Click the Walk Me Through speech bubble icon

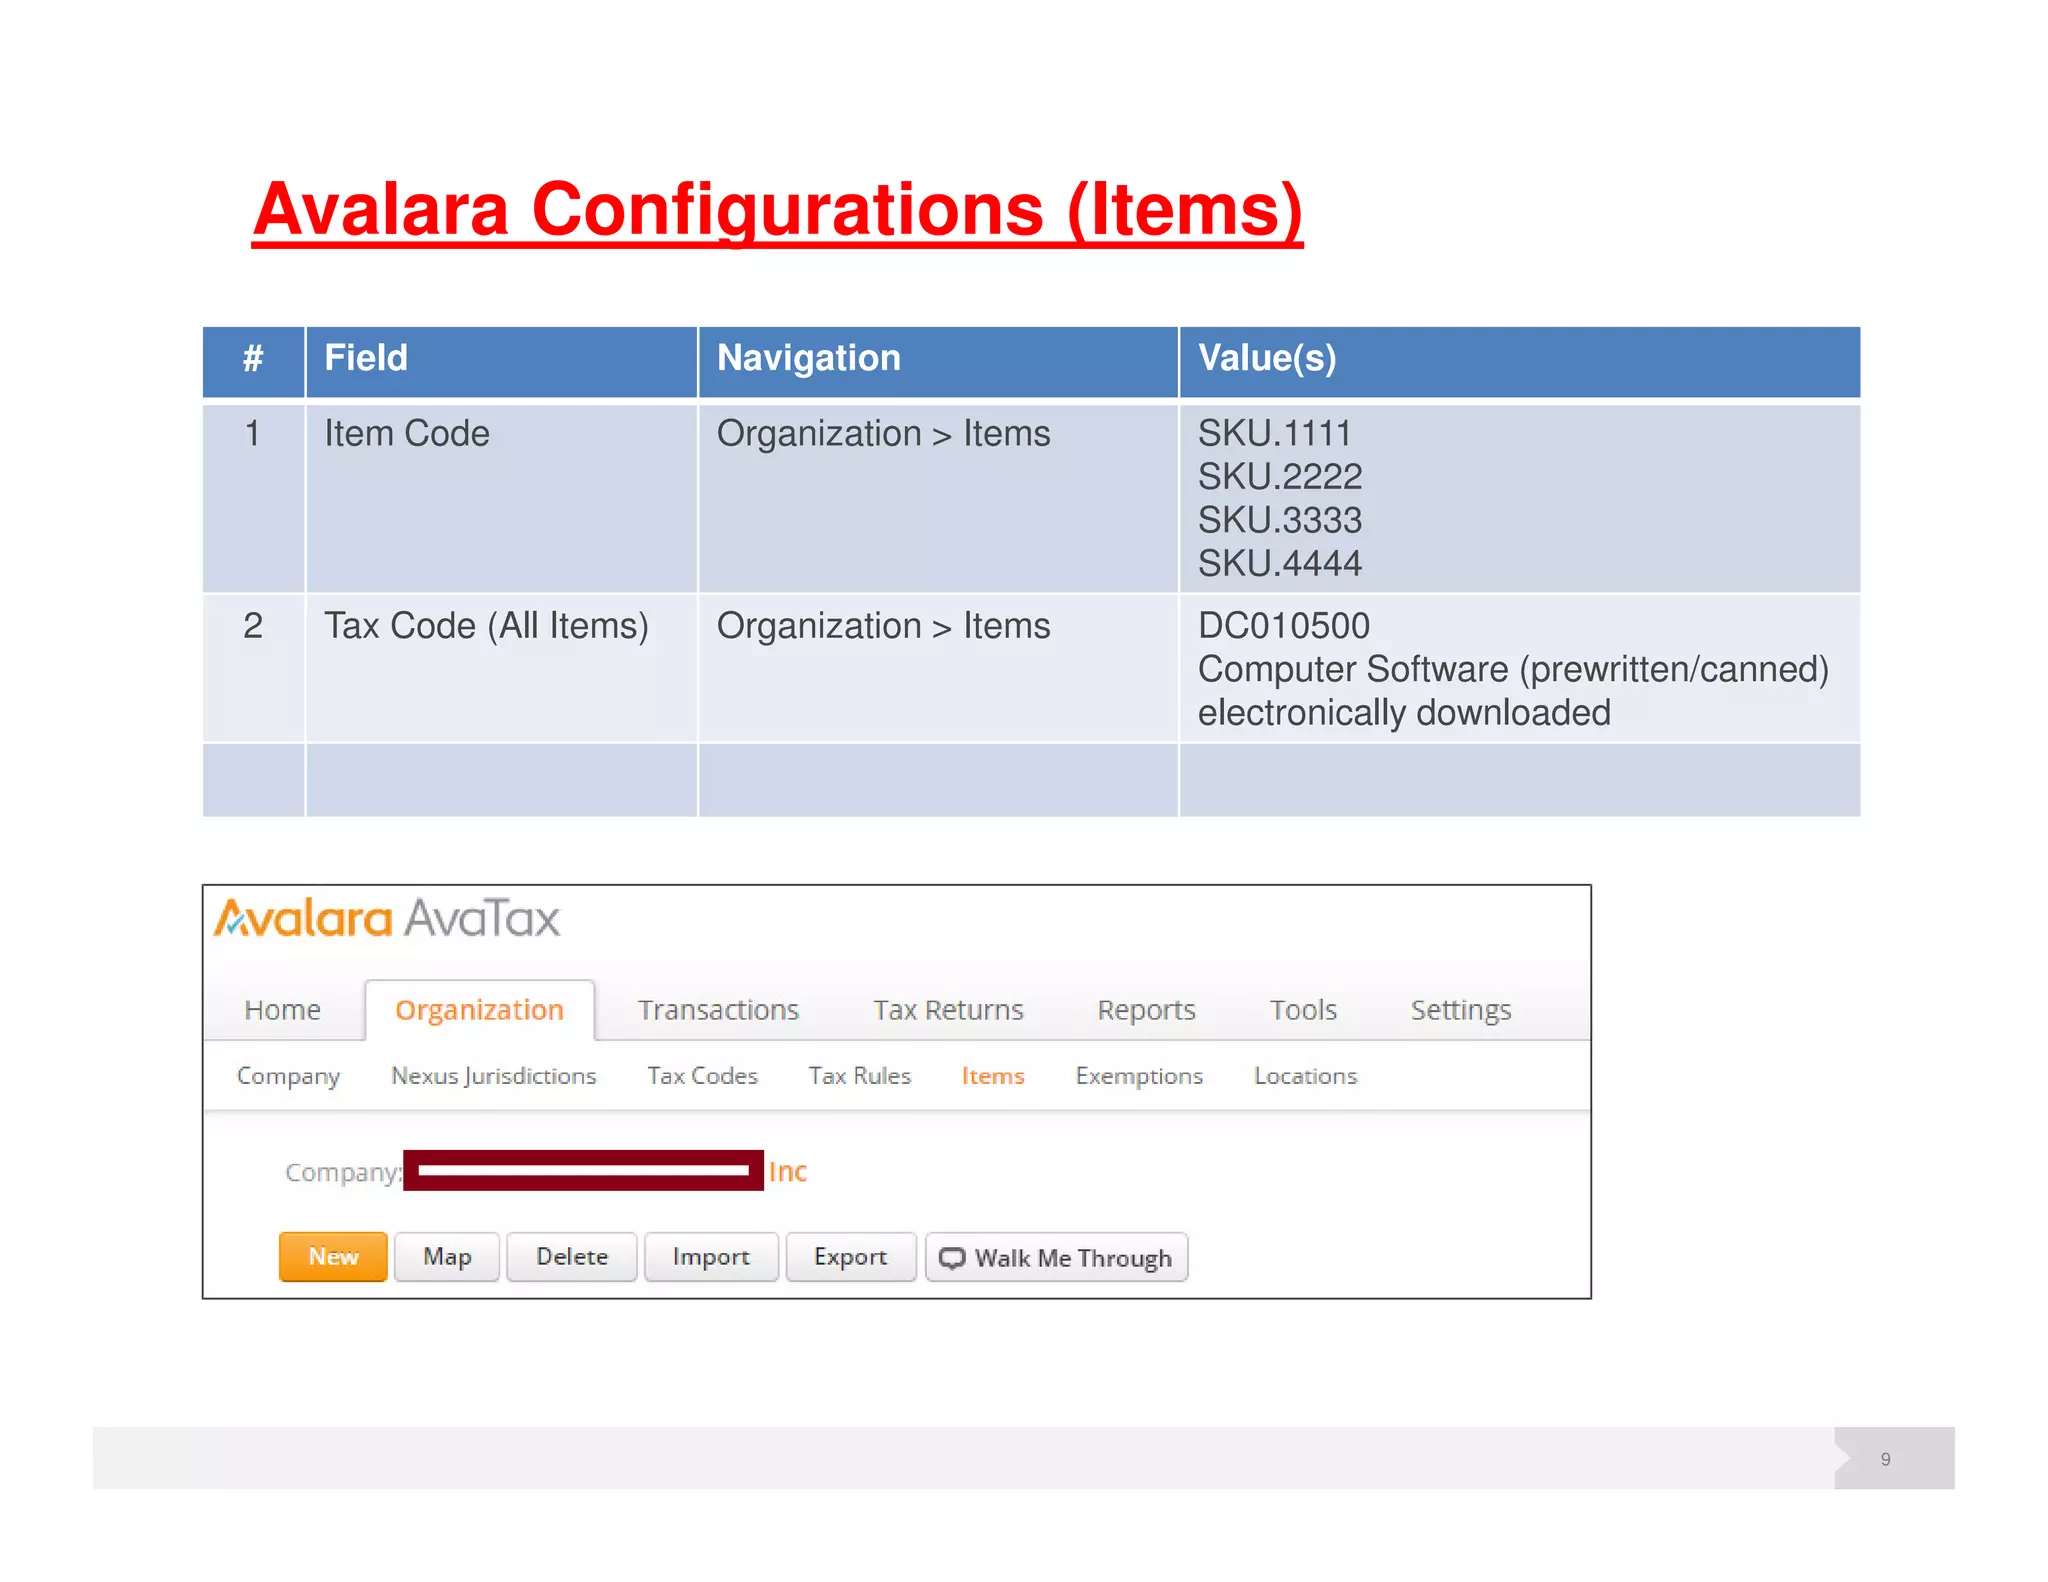(x=952, y=1258)
